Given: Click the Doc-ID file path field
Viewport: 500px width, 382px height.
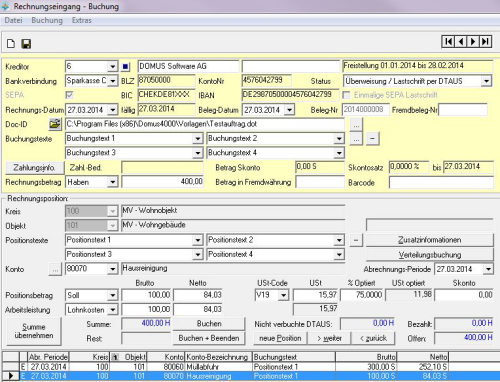Looking at the screenshot, I should [x=205, y=124].
